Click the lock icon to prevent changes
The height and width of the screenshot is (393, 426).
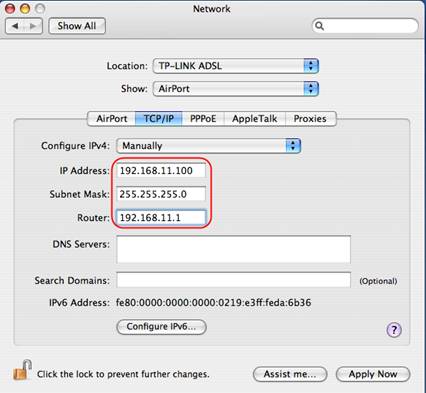(22, 370)
